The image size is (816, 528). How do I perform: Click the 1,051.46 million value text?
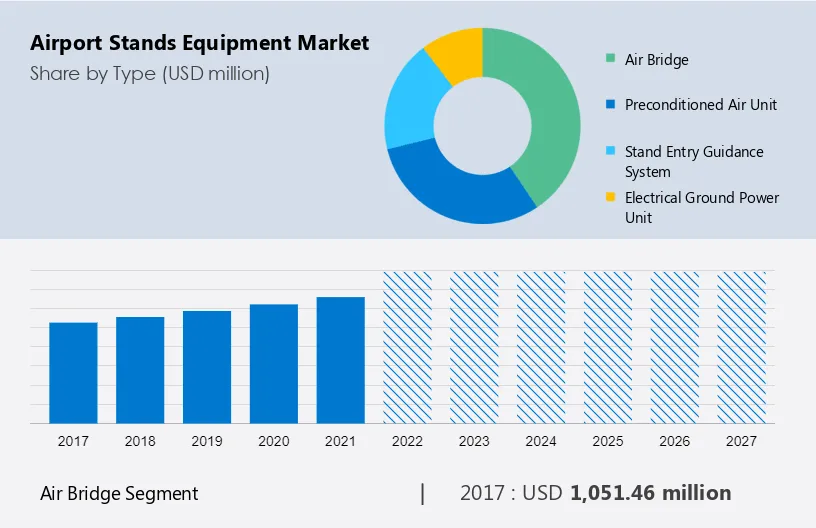tap(651, 493)
